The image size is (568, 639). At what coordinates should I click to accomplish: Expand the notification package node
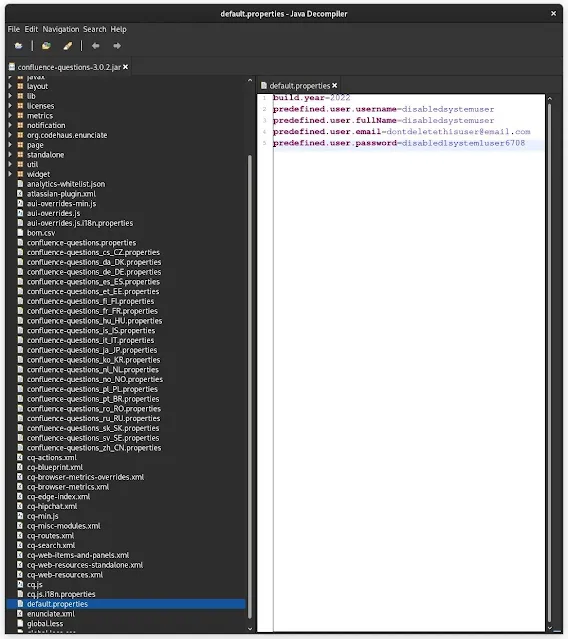pyautogui.click(x=10, y=125)
